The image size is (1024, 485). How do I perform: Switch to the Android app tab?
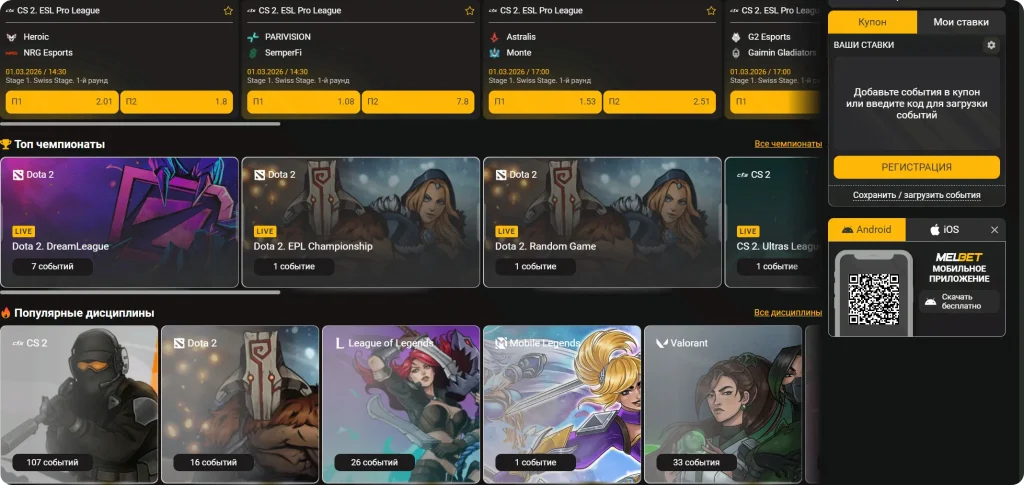click(x=867, y=230)
